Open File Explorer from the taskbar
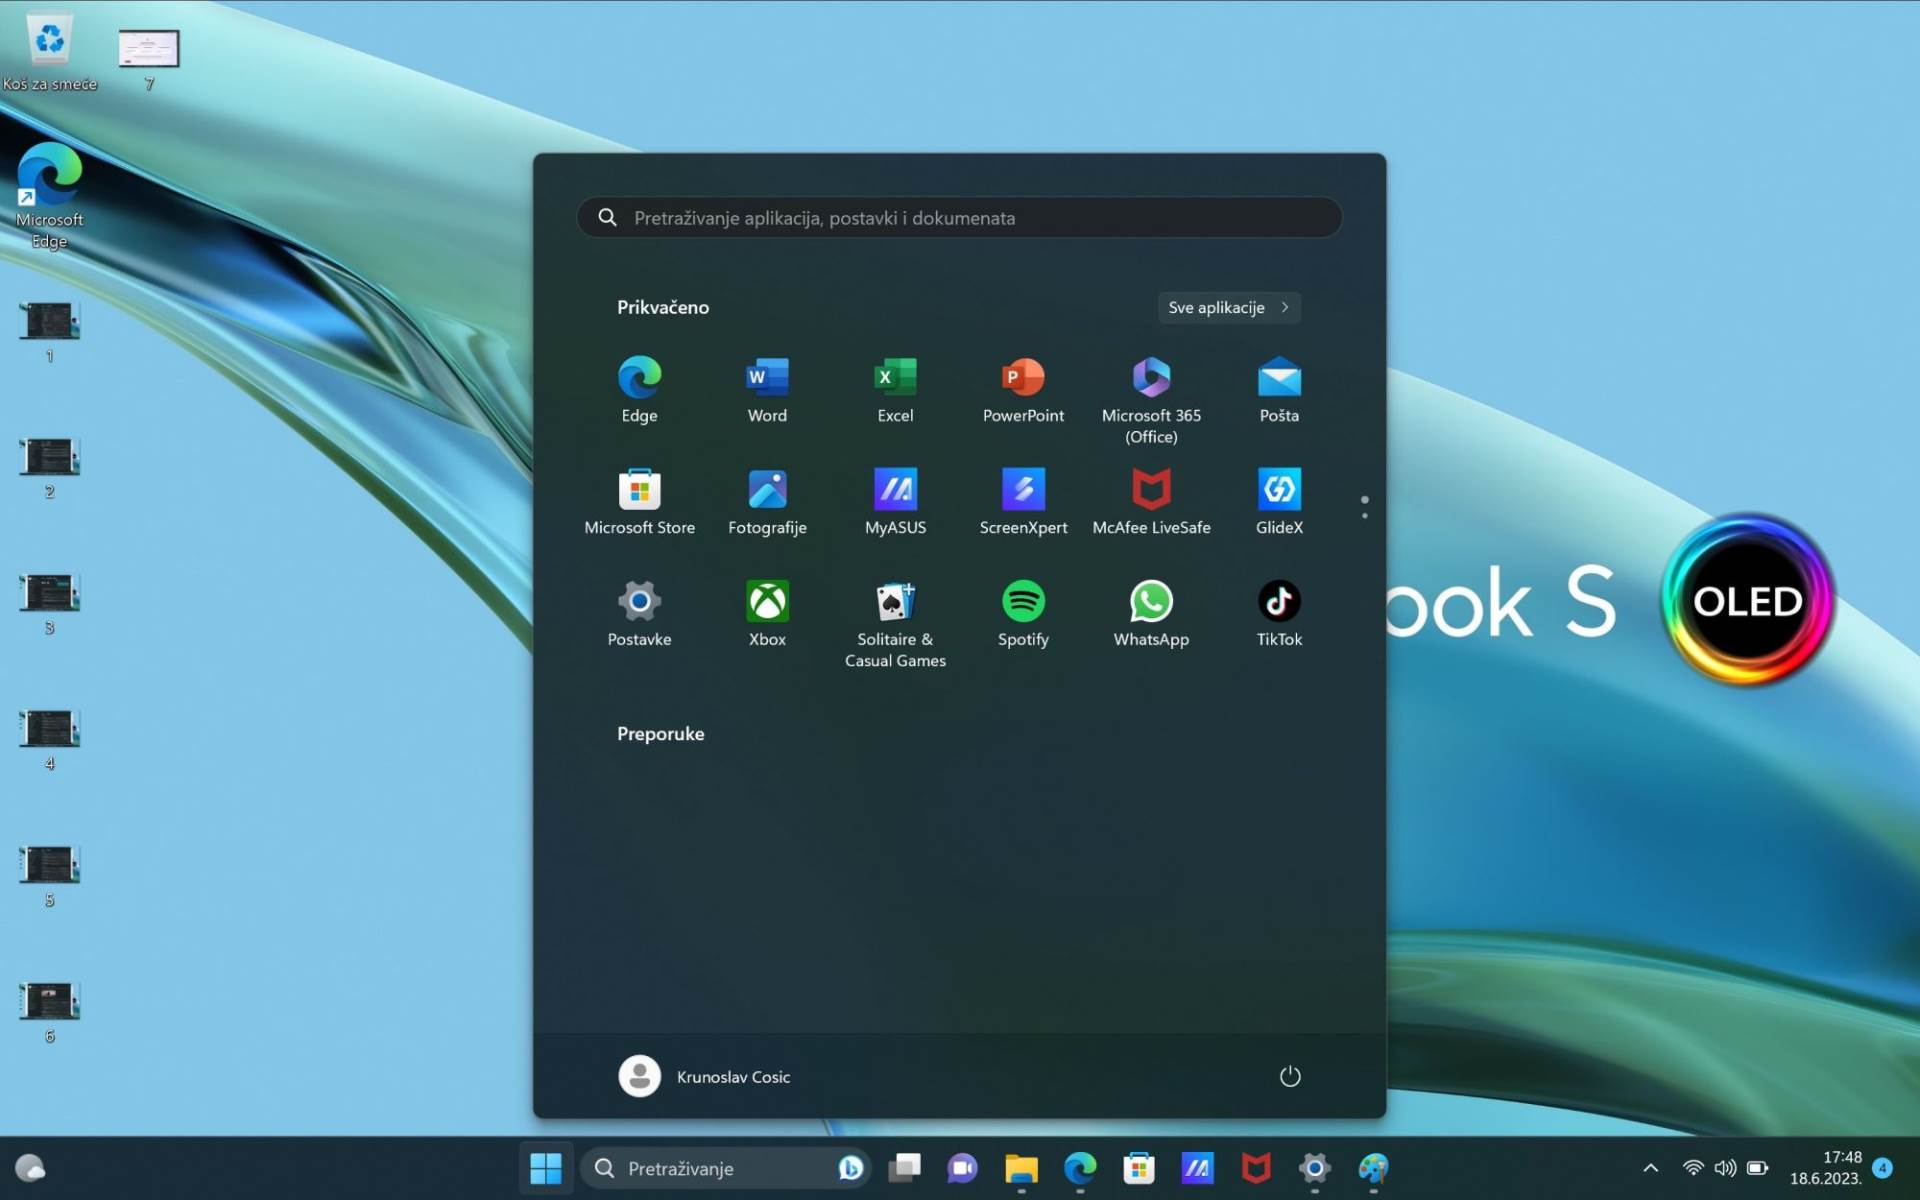The height and width of the screenshot is (1200, 1920). point(1021,1167)
